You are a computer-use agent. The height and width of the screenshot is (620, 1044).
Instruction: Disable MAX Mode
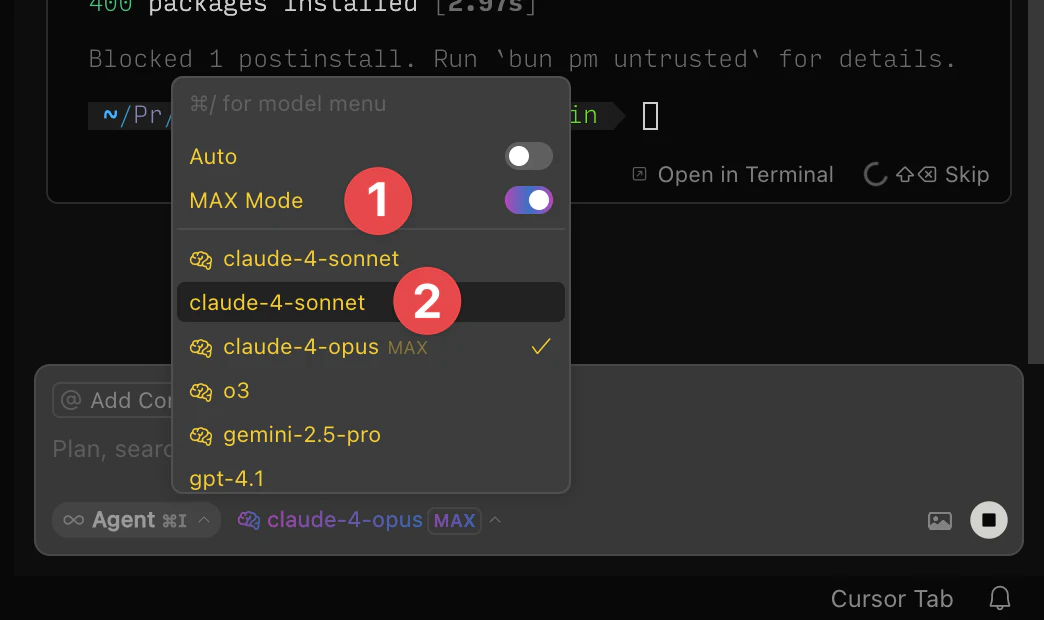pyautogui.click(x=528, y=199)
